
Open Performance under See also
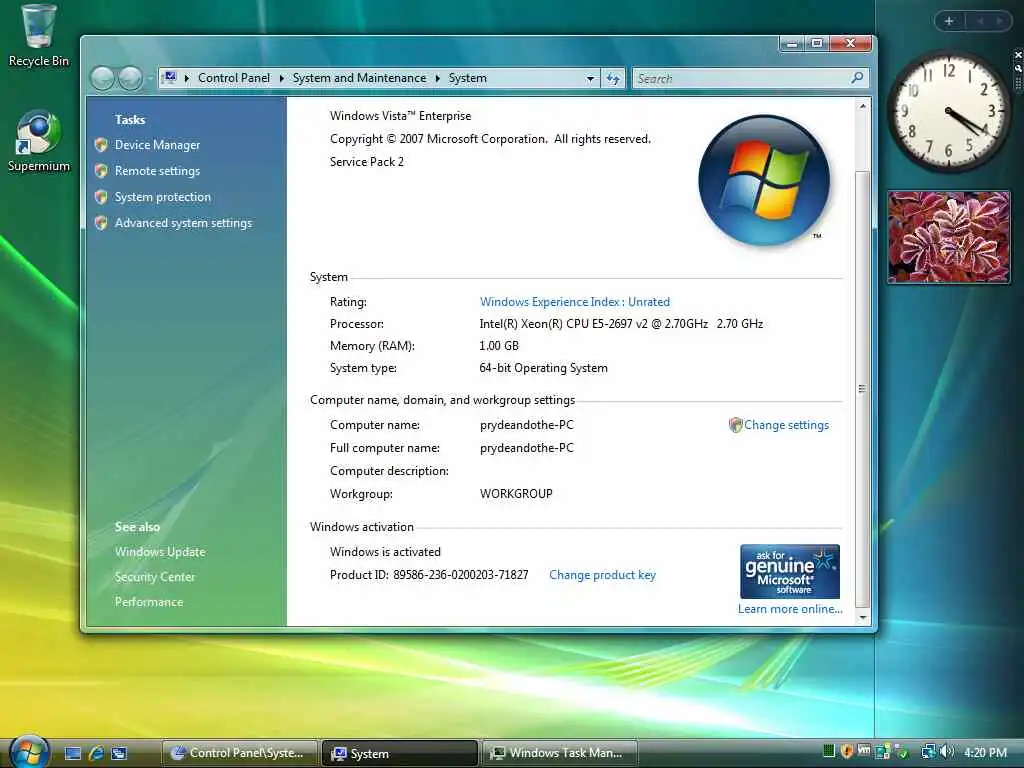coord(149,602)
